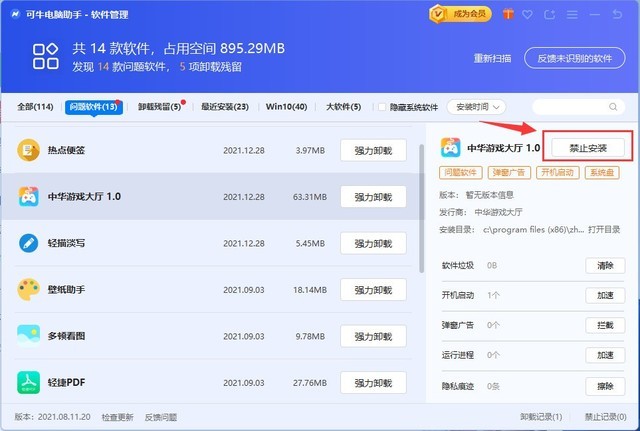Click the 热点便签 app icon

[29, 150]
